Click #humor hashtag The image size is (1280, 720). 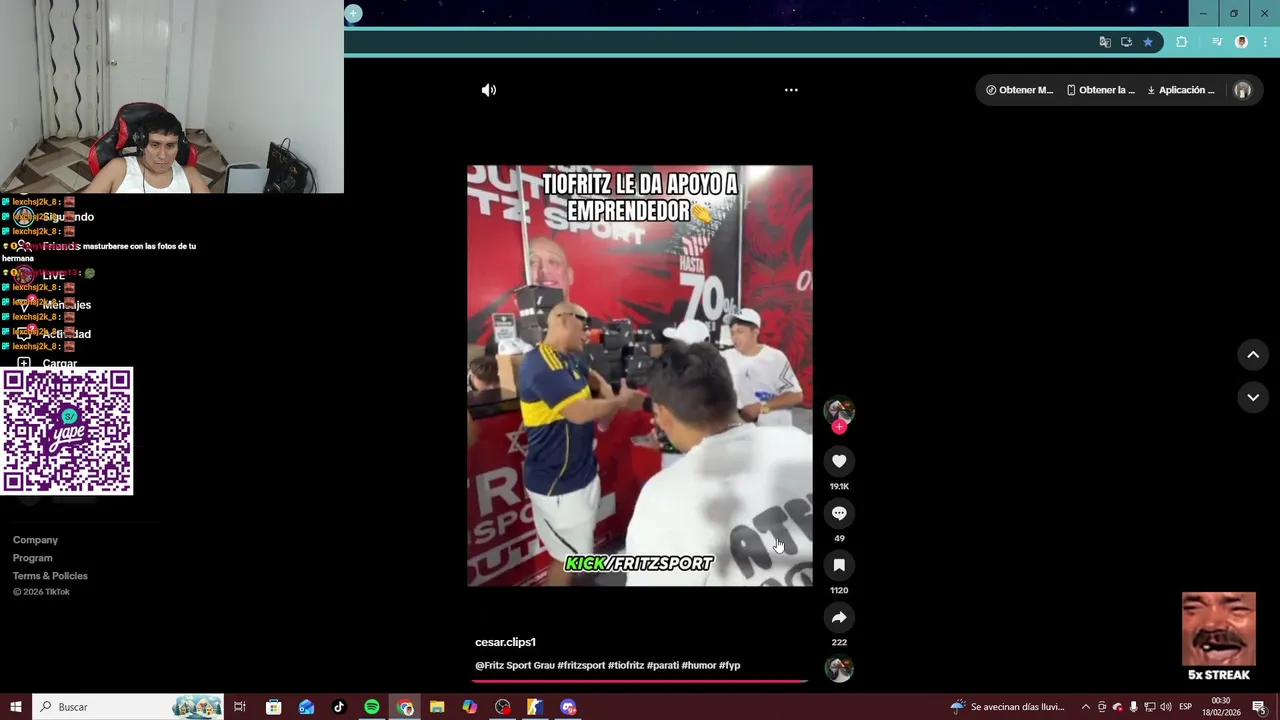pyautogui.click(x=698, y=665)
